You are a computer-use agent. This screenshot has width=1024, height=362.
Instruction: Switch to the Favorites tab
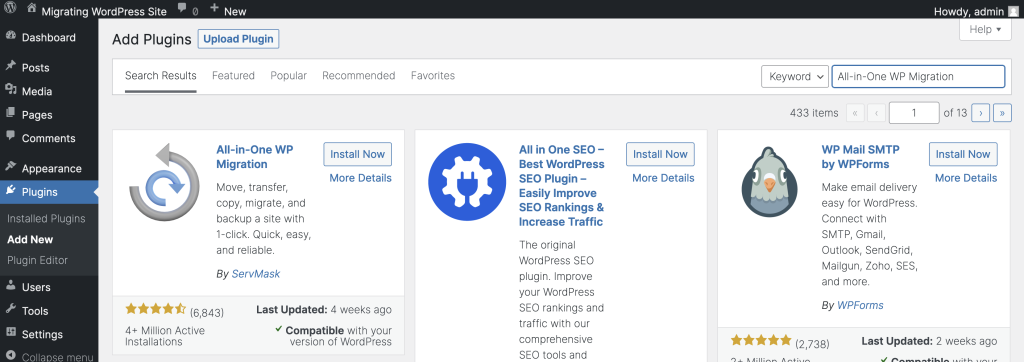pos(433,76)
